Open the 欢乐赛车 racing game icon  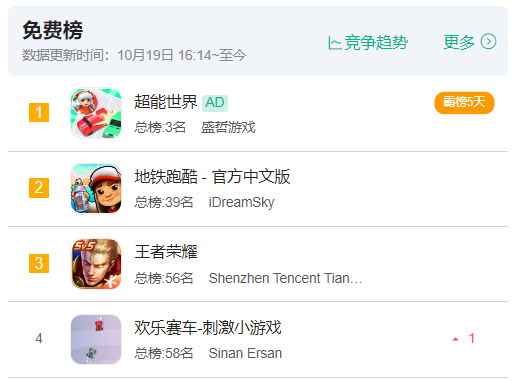tap(96, 339)
